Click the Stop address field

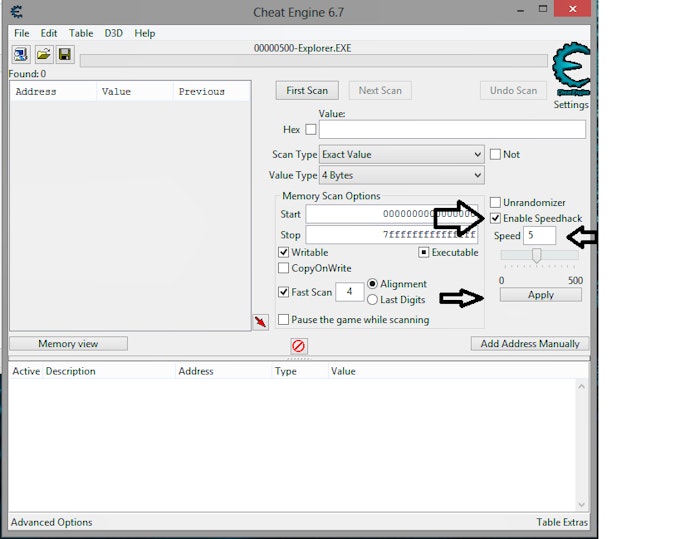(392, 235)
